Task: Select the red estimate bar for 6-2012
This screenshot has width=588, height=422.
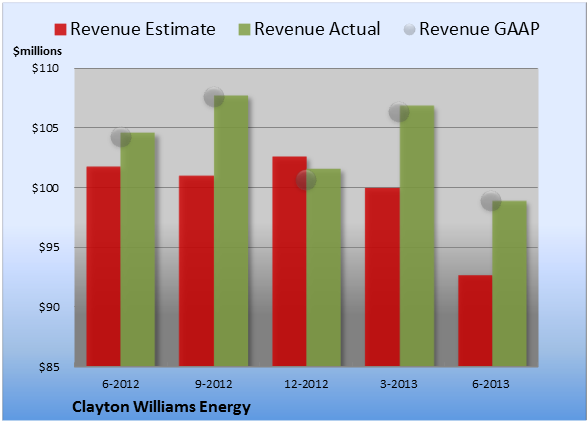Action: 104,266
